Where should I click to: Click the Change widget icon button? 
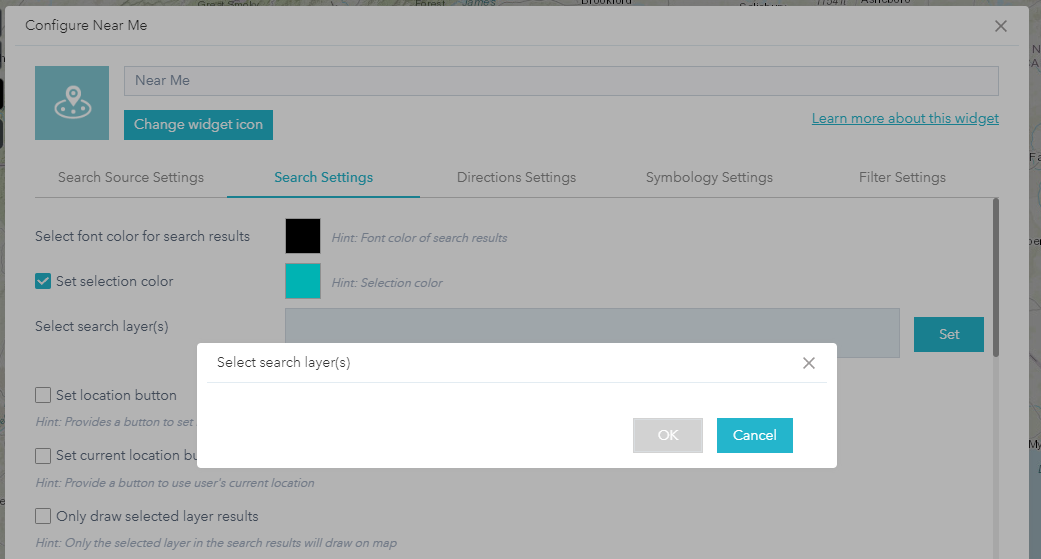(x=199, y=125)
